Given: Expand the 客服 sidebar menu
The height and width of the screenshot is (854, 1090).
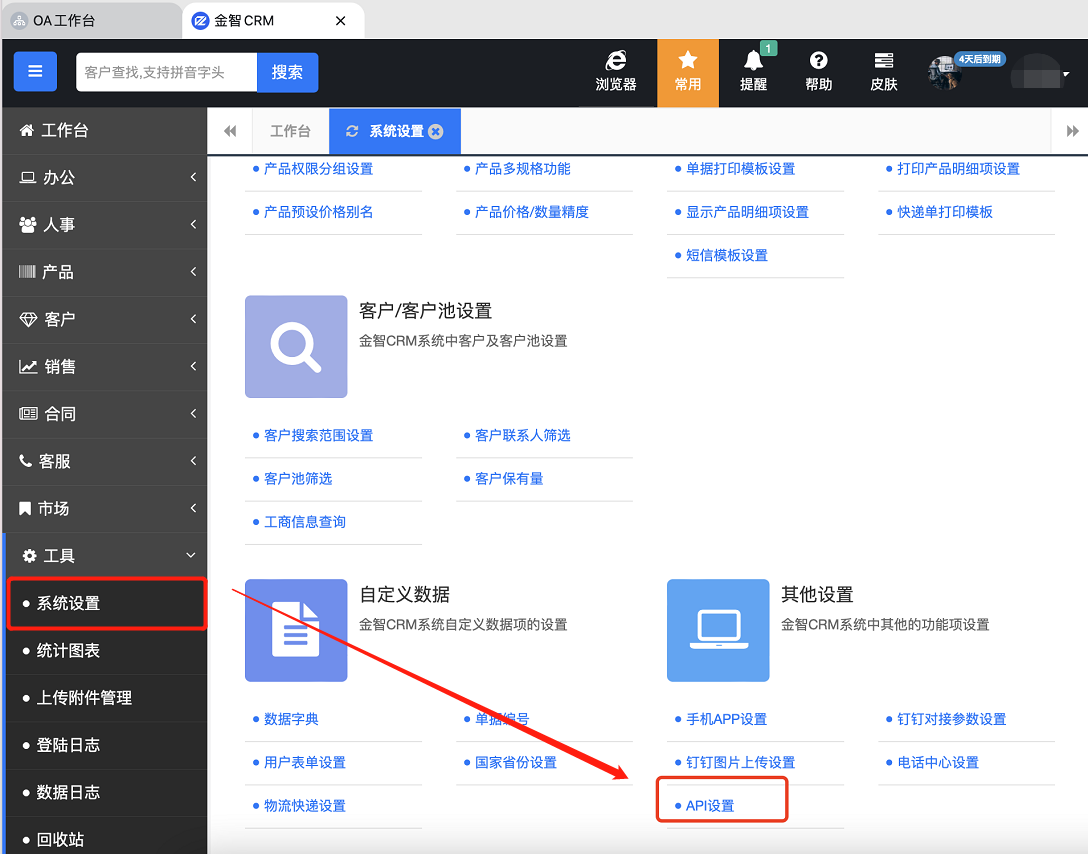Looking at the screenshot, I should click(106, 461).
